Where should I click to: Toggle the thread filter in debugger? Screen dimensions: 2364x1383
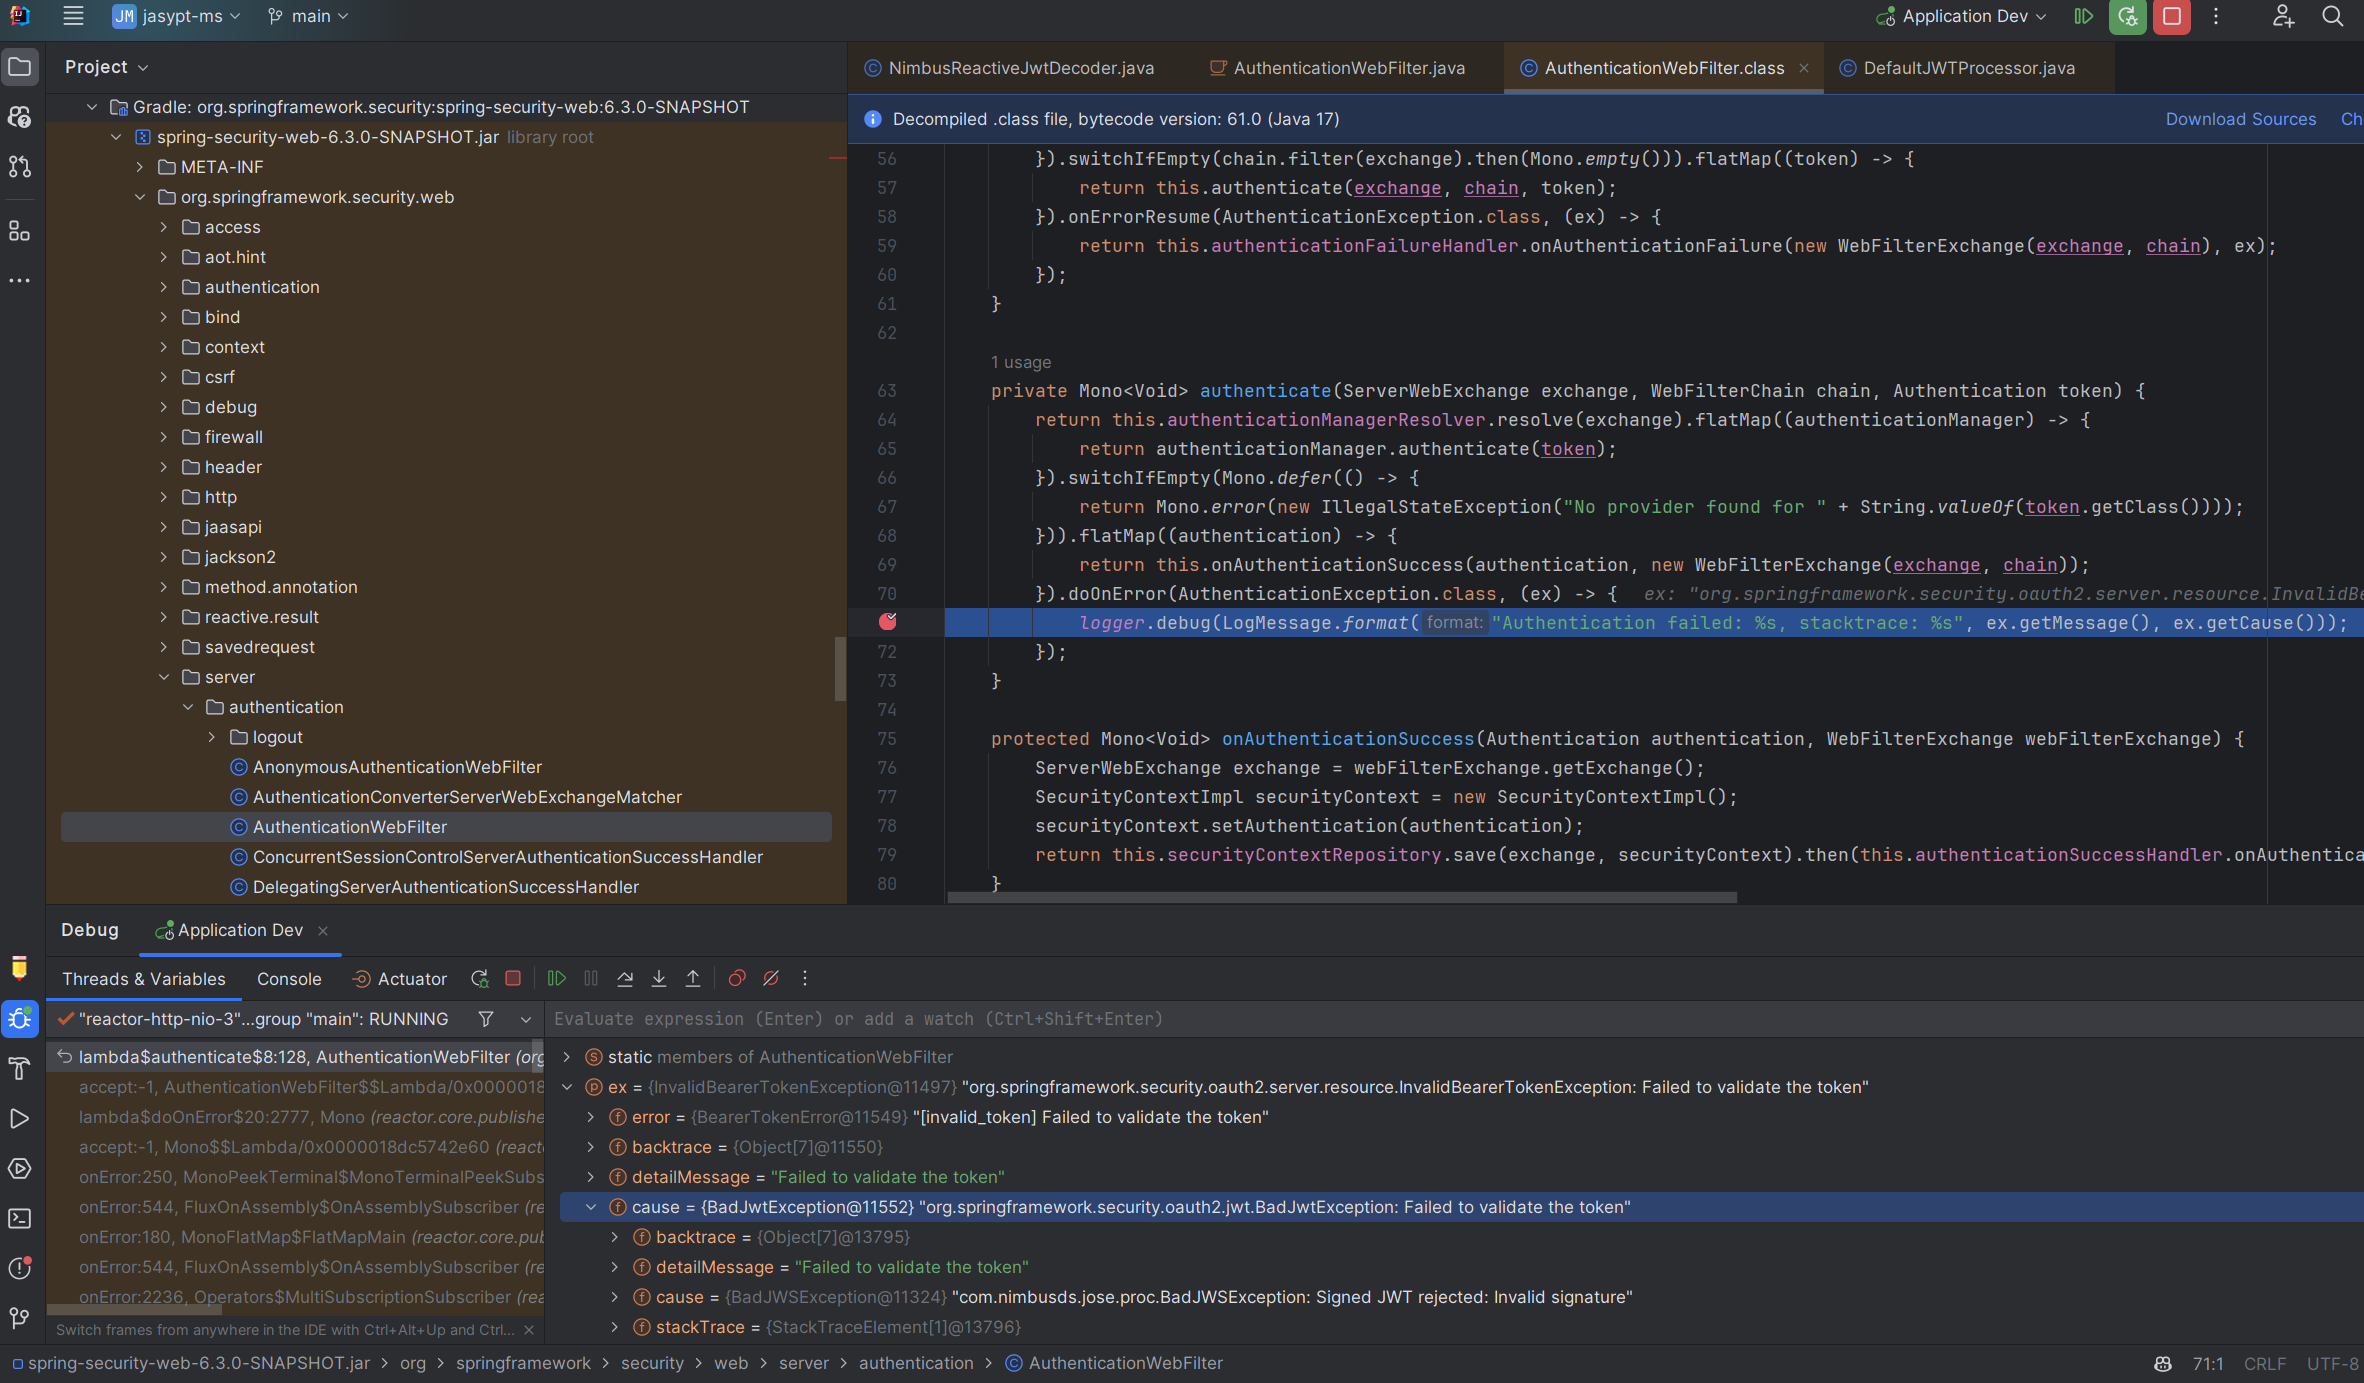(x=485, y=1019)
